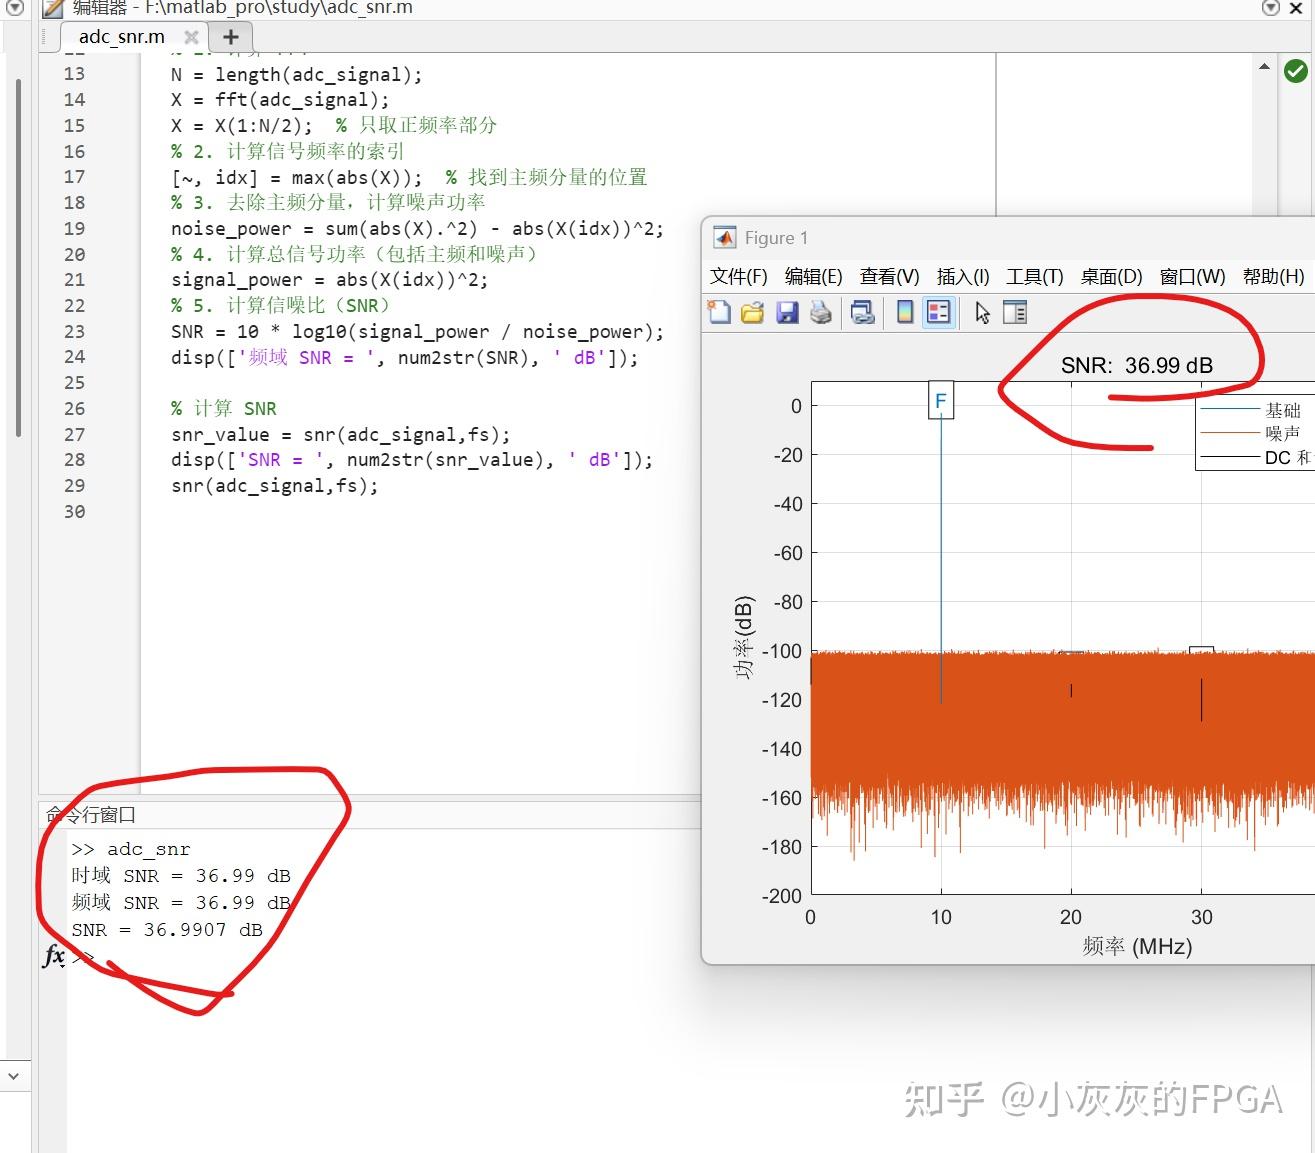Image resolution: width=1315 pixels, height=1153 pixels.
Task: Open the 窗口(W) menu in Figure 1
Action: pyautogui.click(x=1192, y=277)
